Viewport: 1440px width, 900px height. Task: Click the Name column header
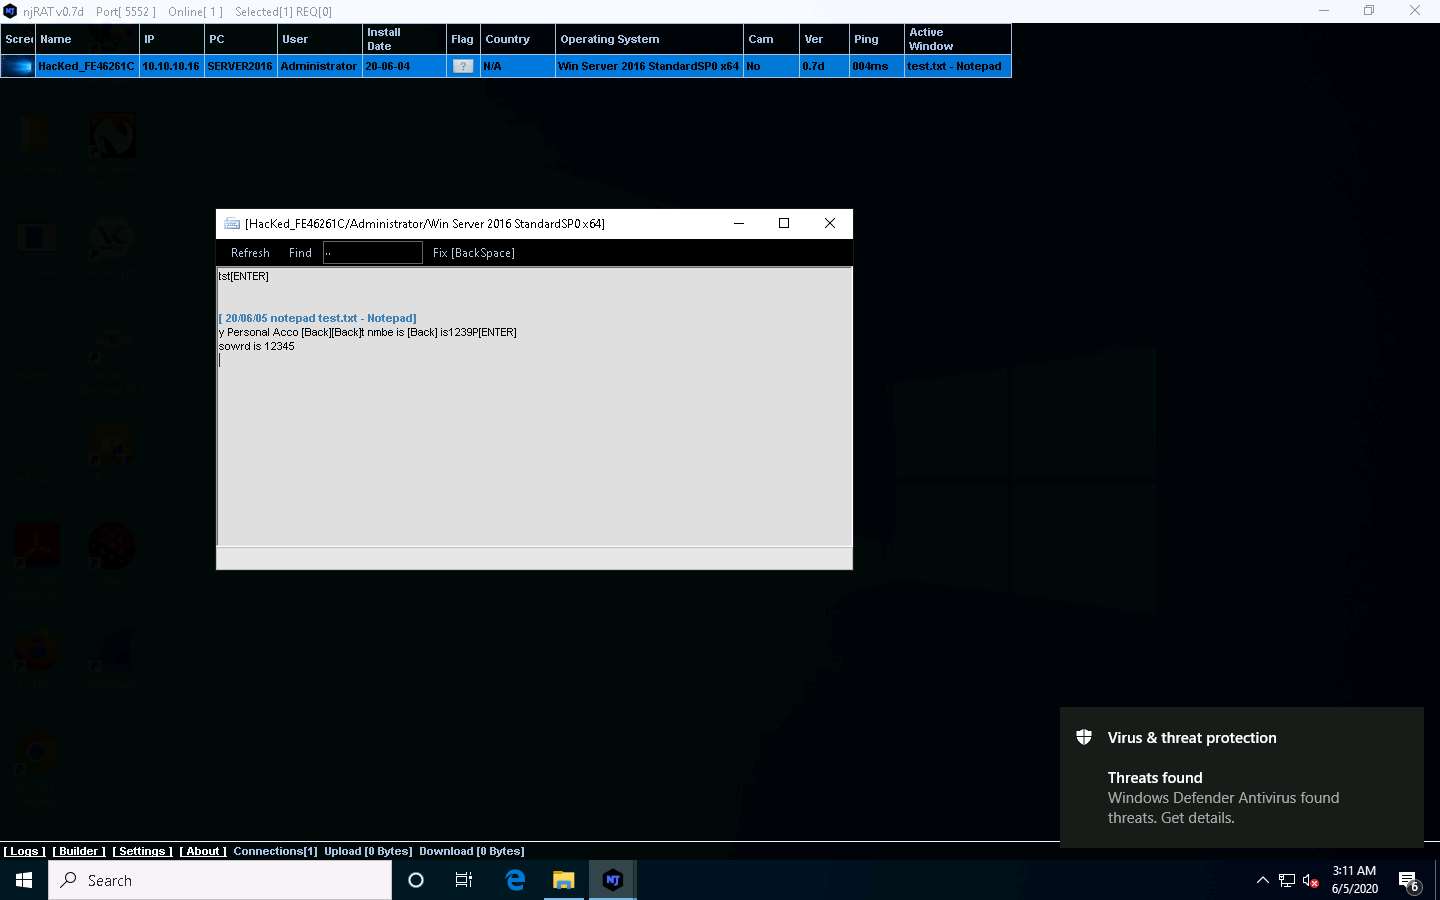click(87, 39)
